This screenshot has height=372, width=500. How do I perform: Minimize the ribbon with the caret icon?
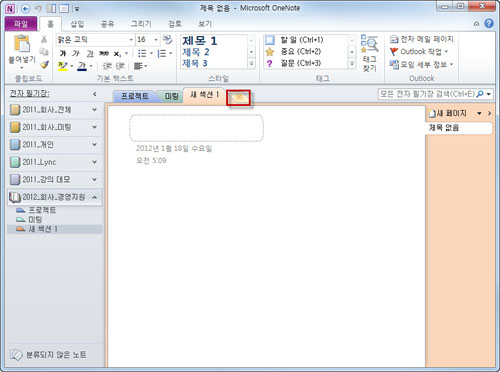tap(476, 24)
